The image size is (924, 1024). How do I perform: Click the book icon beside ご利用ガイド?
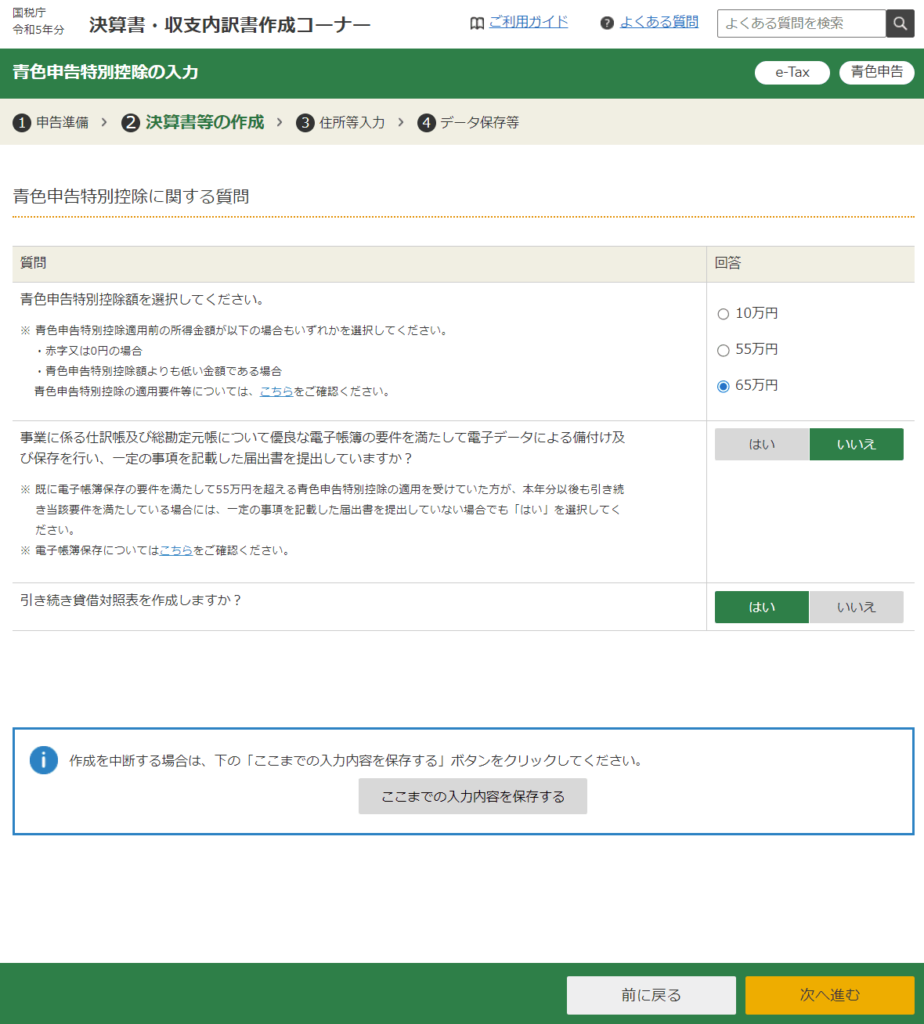(x=477, y=23)
